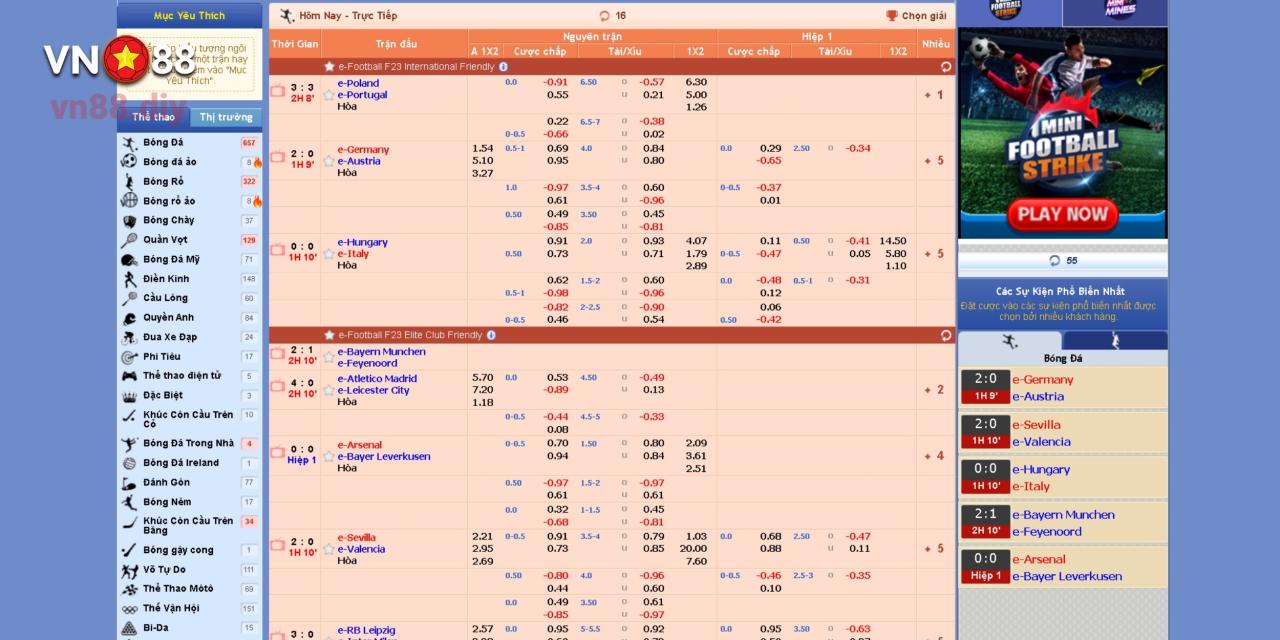
Task: Favorite the e-Sevilla vs e-Valencia match star
Action: point(328,549)
